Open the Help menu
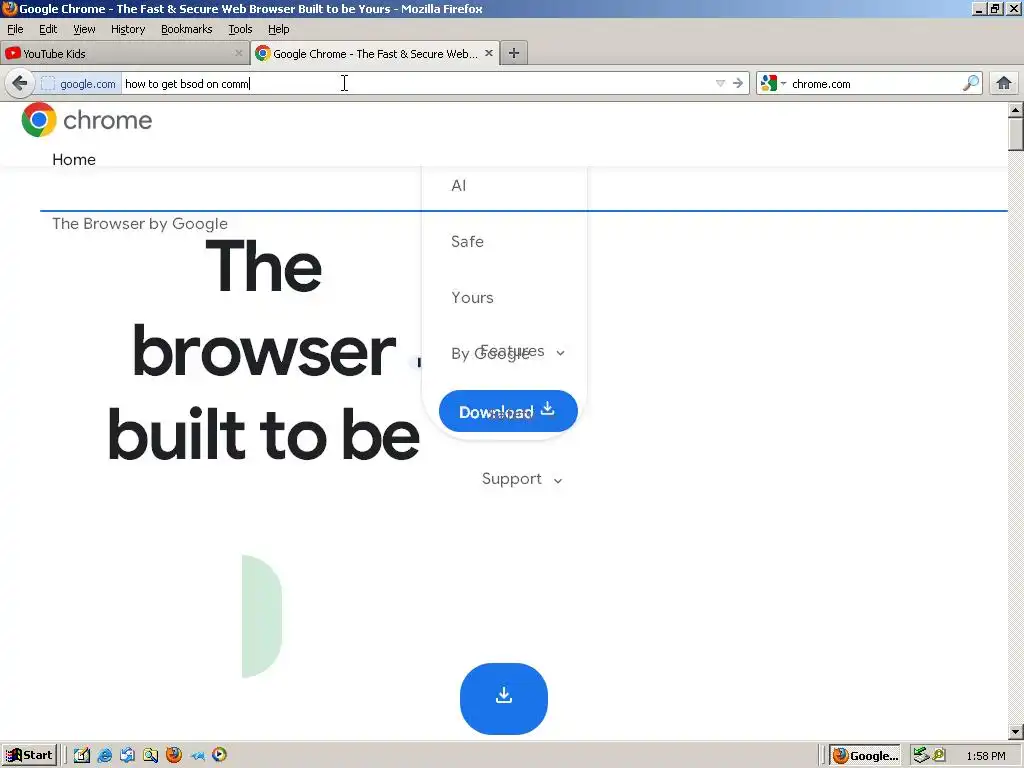 [279, 29]
